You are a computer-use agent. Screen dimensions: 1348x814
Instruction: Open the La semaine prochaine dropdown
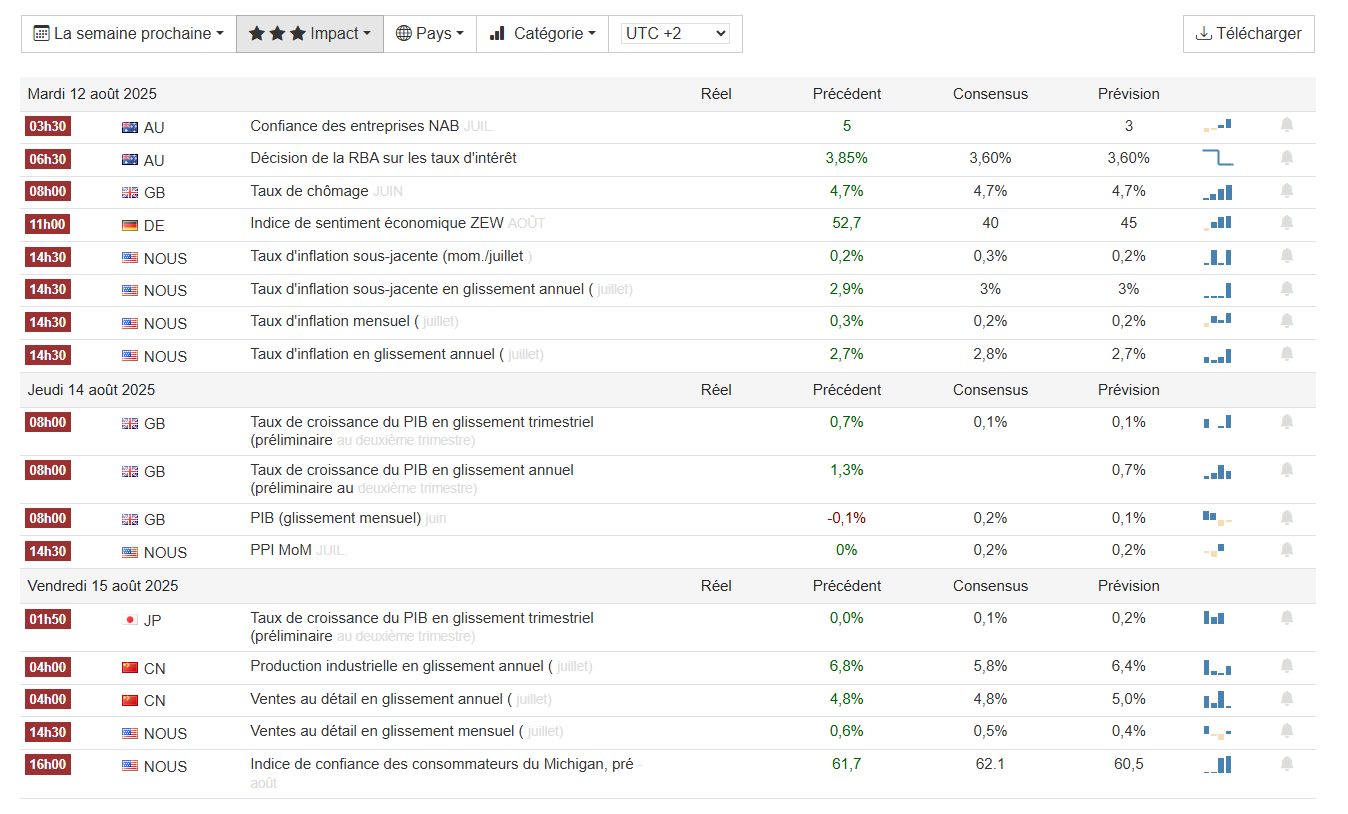pos(128,34)
